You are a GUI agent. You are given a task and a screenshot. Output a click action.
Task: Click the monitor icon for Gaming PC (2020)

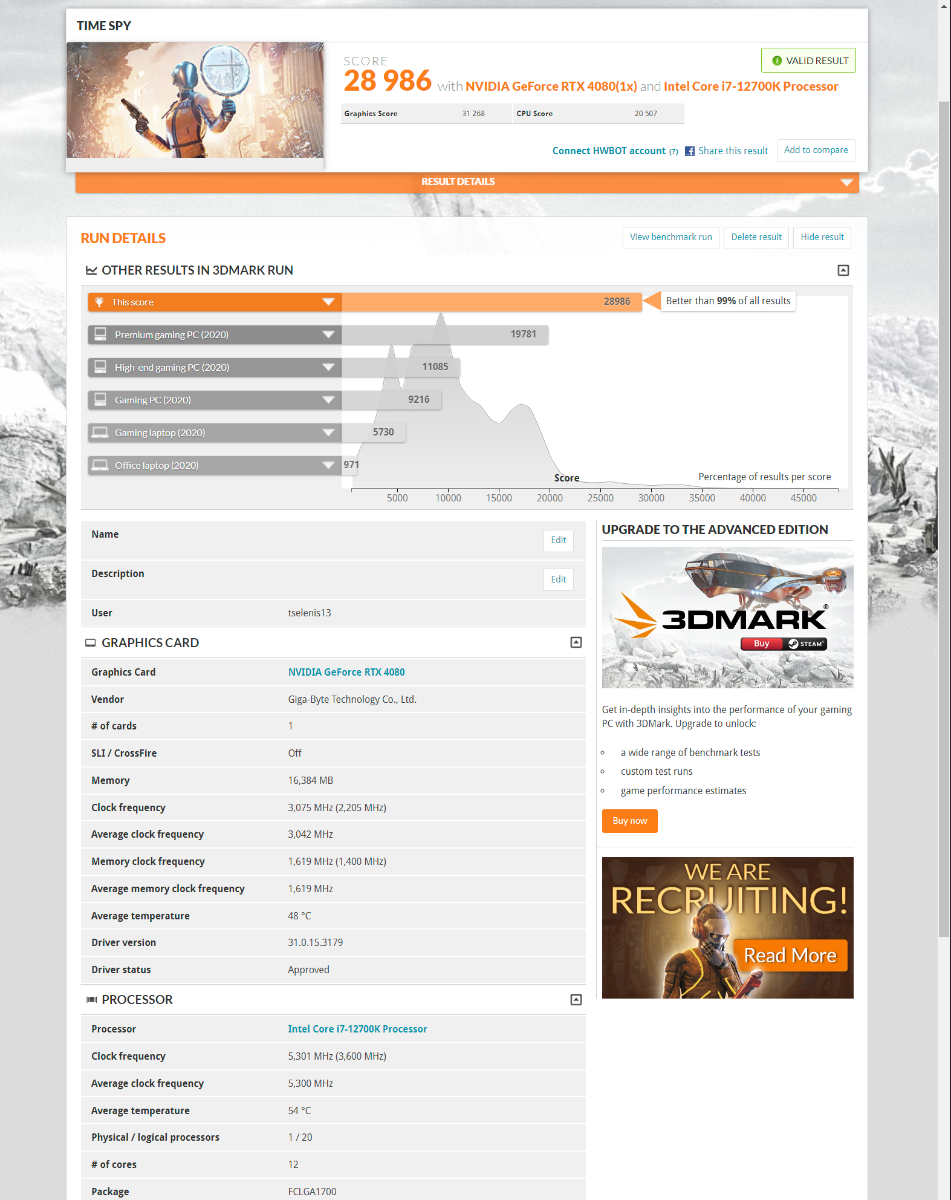(100, 400)
